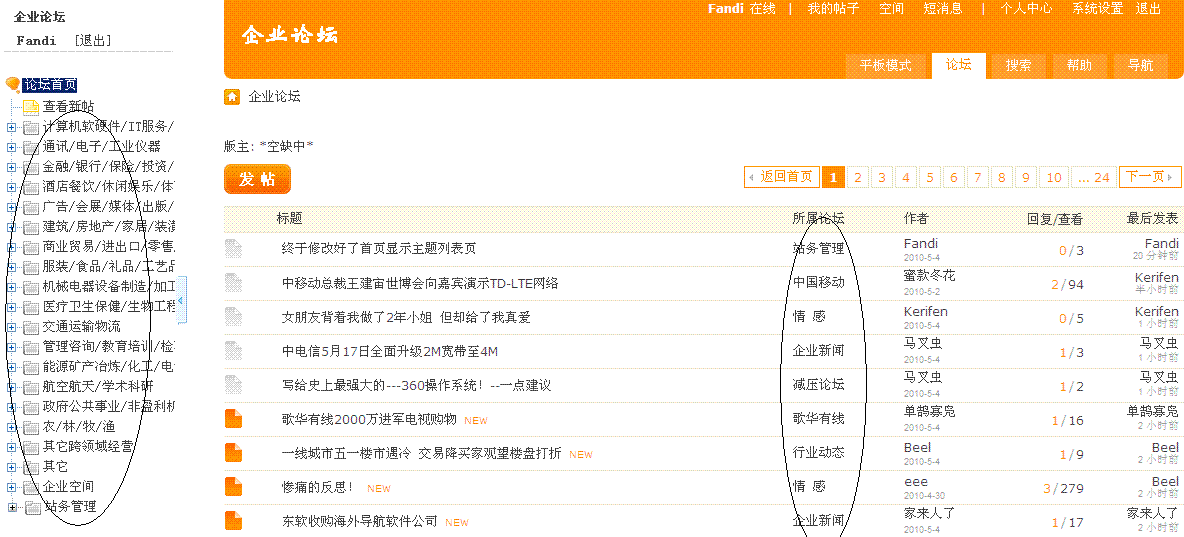This screenshot has width=1184, height=537.
Task: Click topic icon for 中移动总裁王建宙 post
Action: pyautogui.click(x=233, y=282)
